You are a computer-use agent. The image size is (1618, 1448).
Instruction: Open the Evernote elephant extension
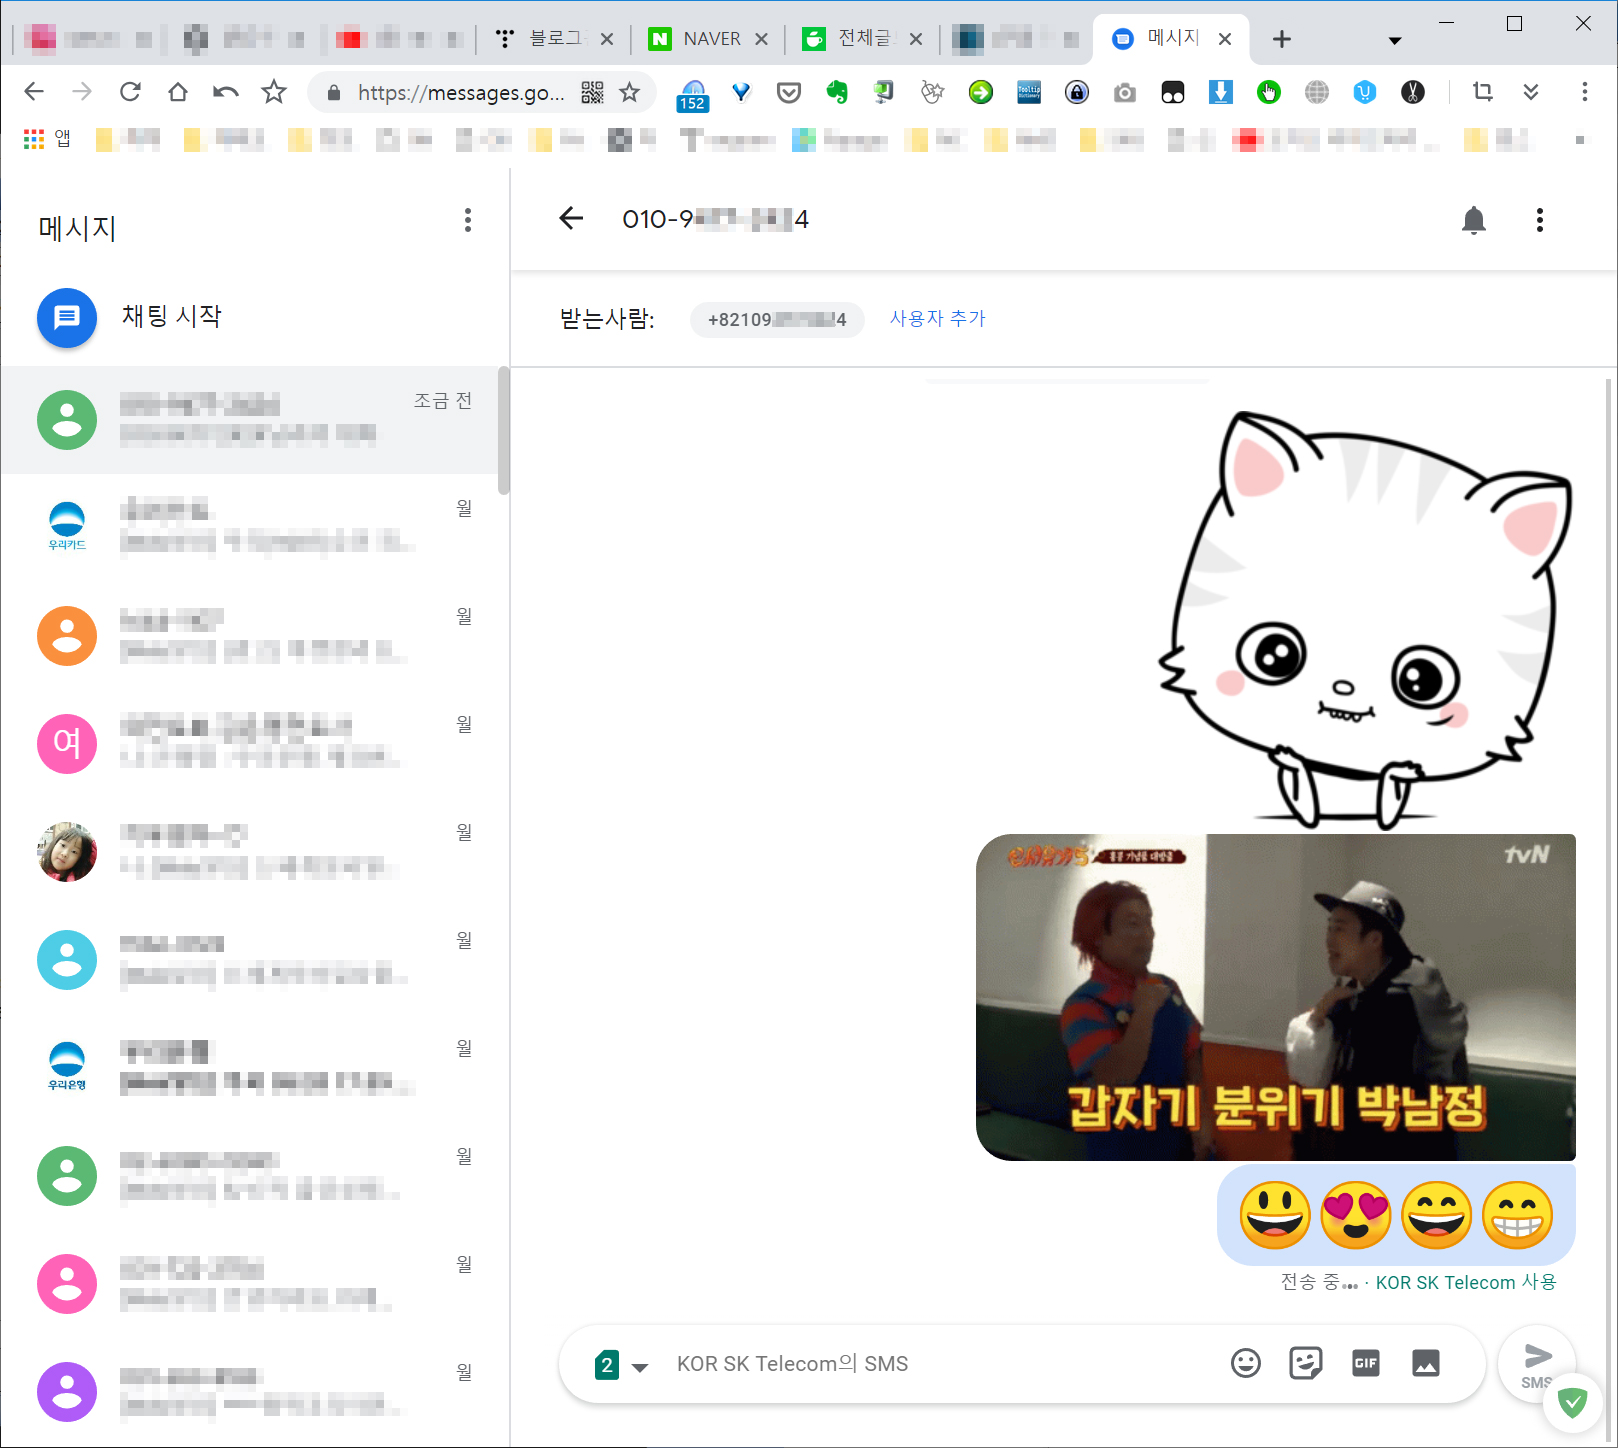[x=837, y=93]
